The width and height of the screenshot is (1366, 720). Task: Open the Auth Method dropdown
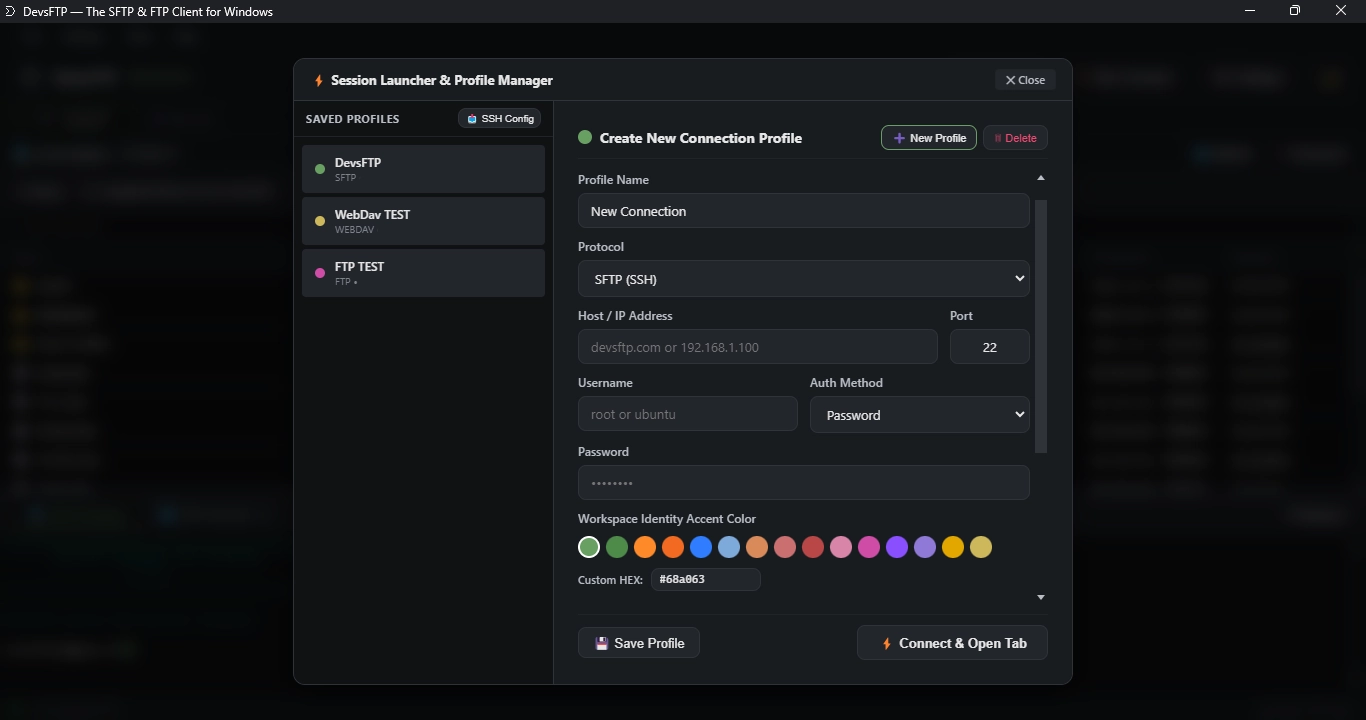click(919, 415)
